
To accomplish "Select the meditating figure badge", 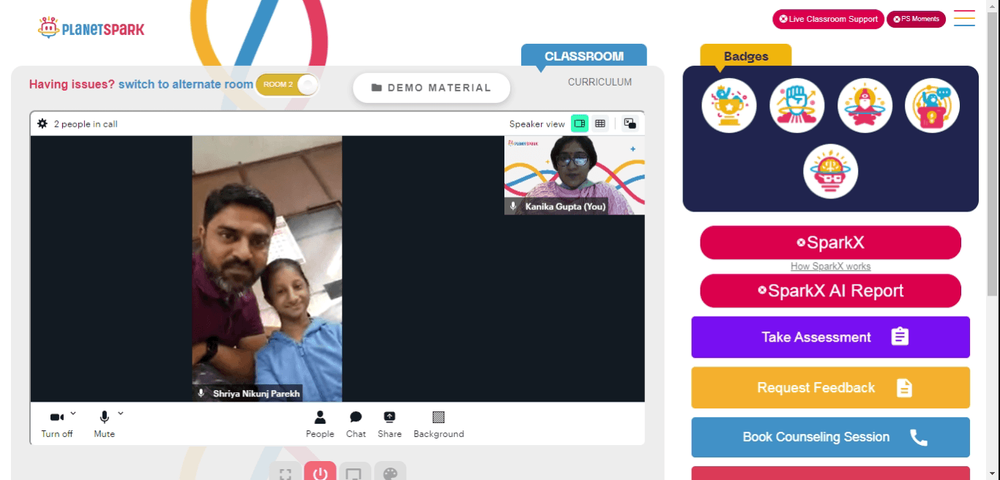I will (x=865, y=106).
